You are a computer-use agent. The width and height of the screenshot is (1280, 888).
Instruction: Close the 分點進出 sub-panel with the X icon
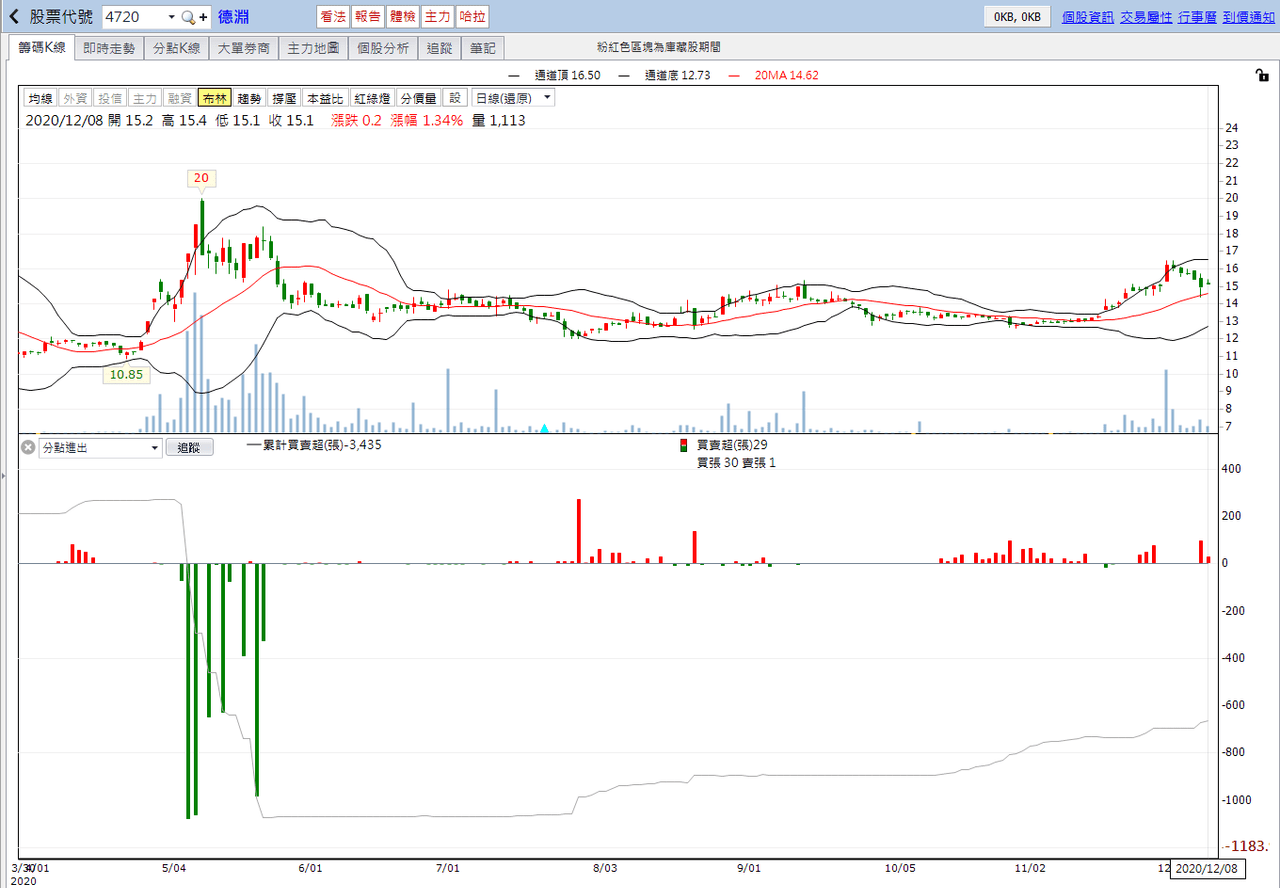point(28,448)
